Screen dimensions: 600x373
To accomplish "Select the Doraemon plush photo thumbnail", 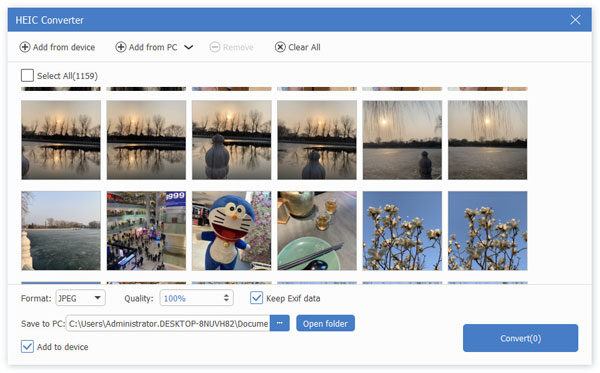I will [232, 231].
